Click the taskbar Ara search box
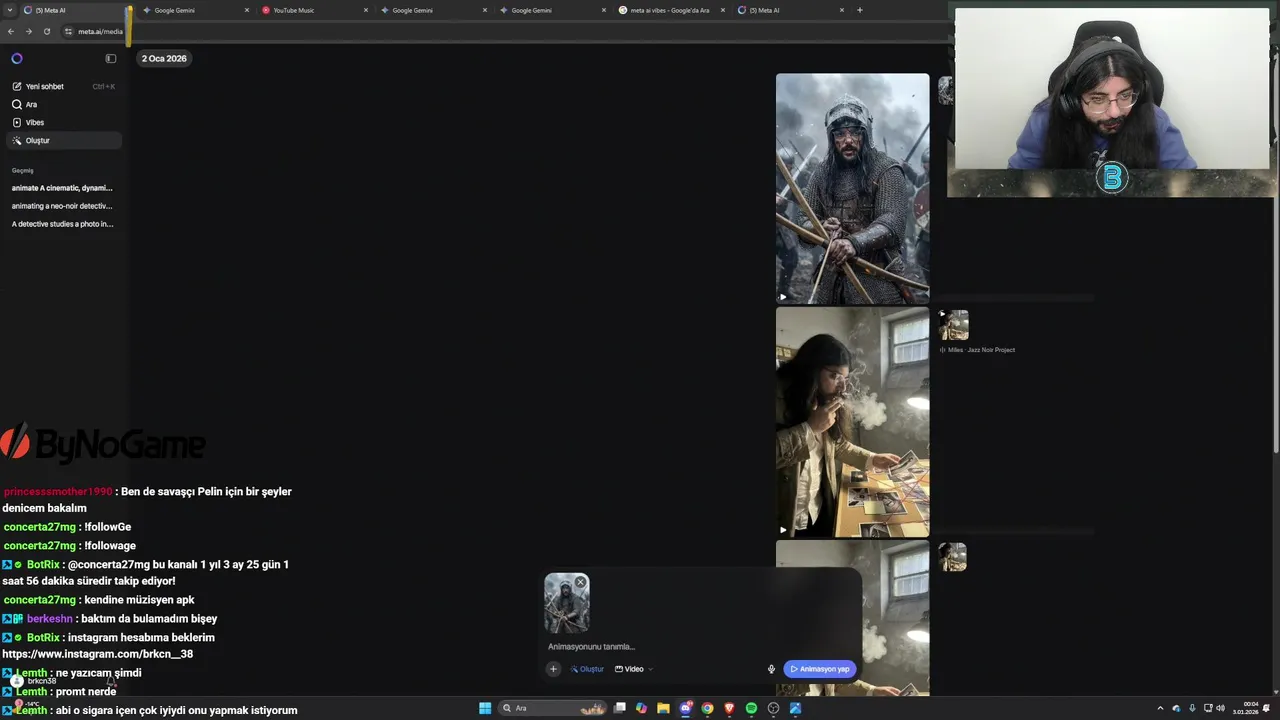The image size is (1280, 720). (x=553, y=708)
